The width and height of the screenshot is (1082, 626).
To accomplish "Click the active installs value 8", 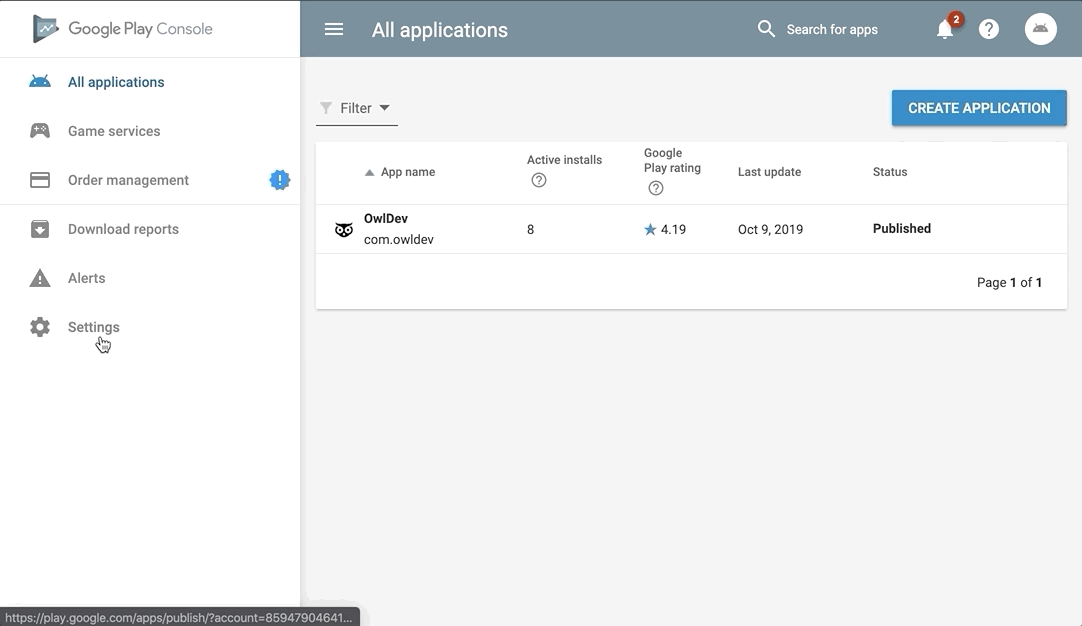I will pyautogui.click(x=530, y=229).
